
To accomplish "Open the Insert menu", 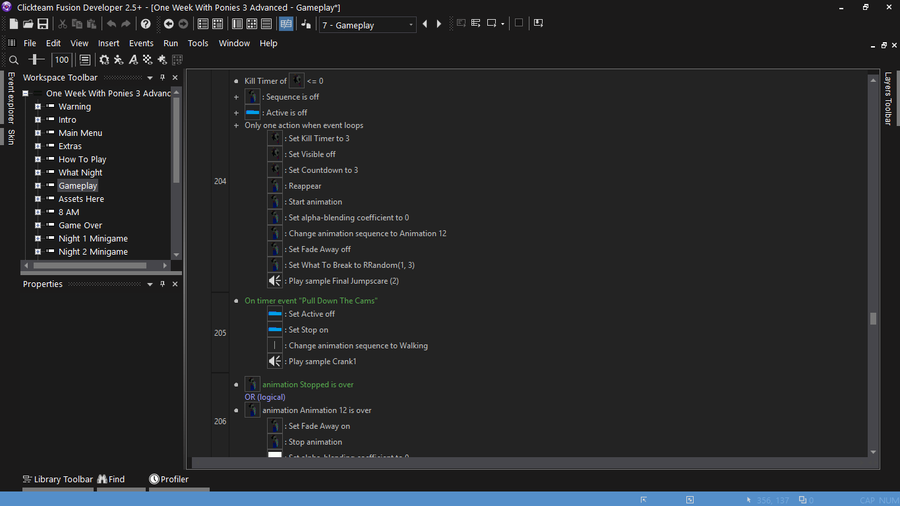I will click(x=108, y=43).
